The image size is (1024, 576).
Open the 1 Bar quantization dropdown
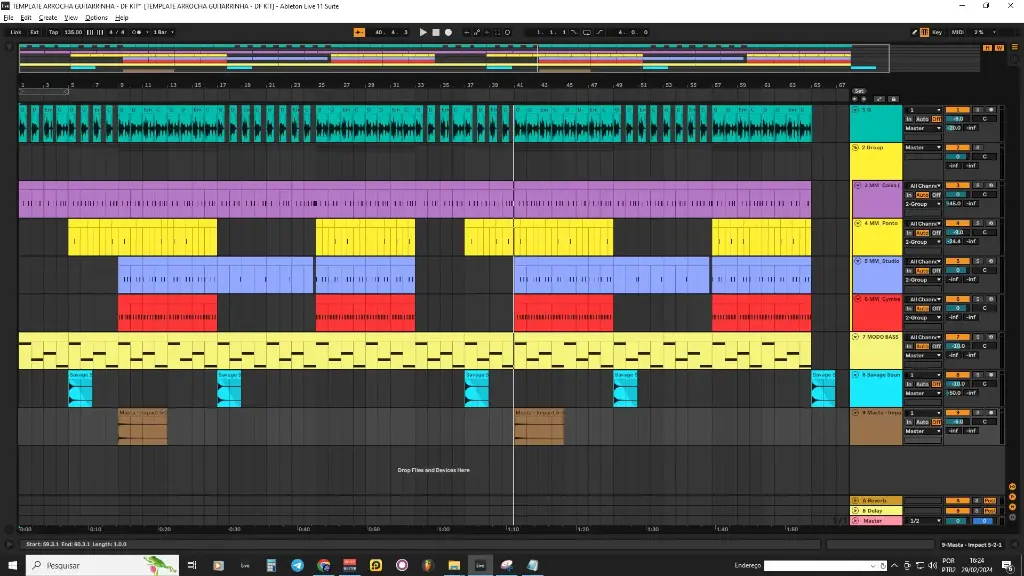163,32
